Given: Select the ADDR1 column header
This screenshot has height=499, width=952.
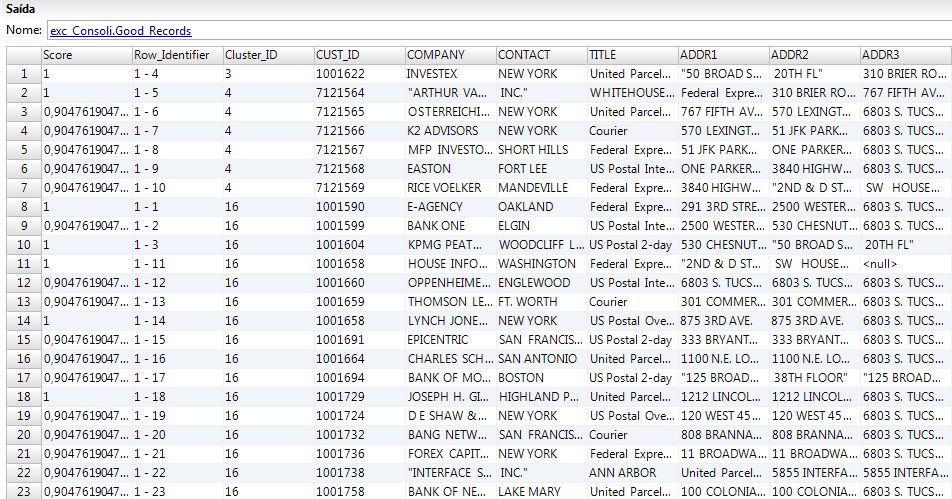Looking at the screenshot, I should tap(724, 55).
